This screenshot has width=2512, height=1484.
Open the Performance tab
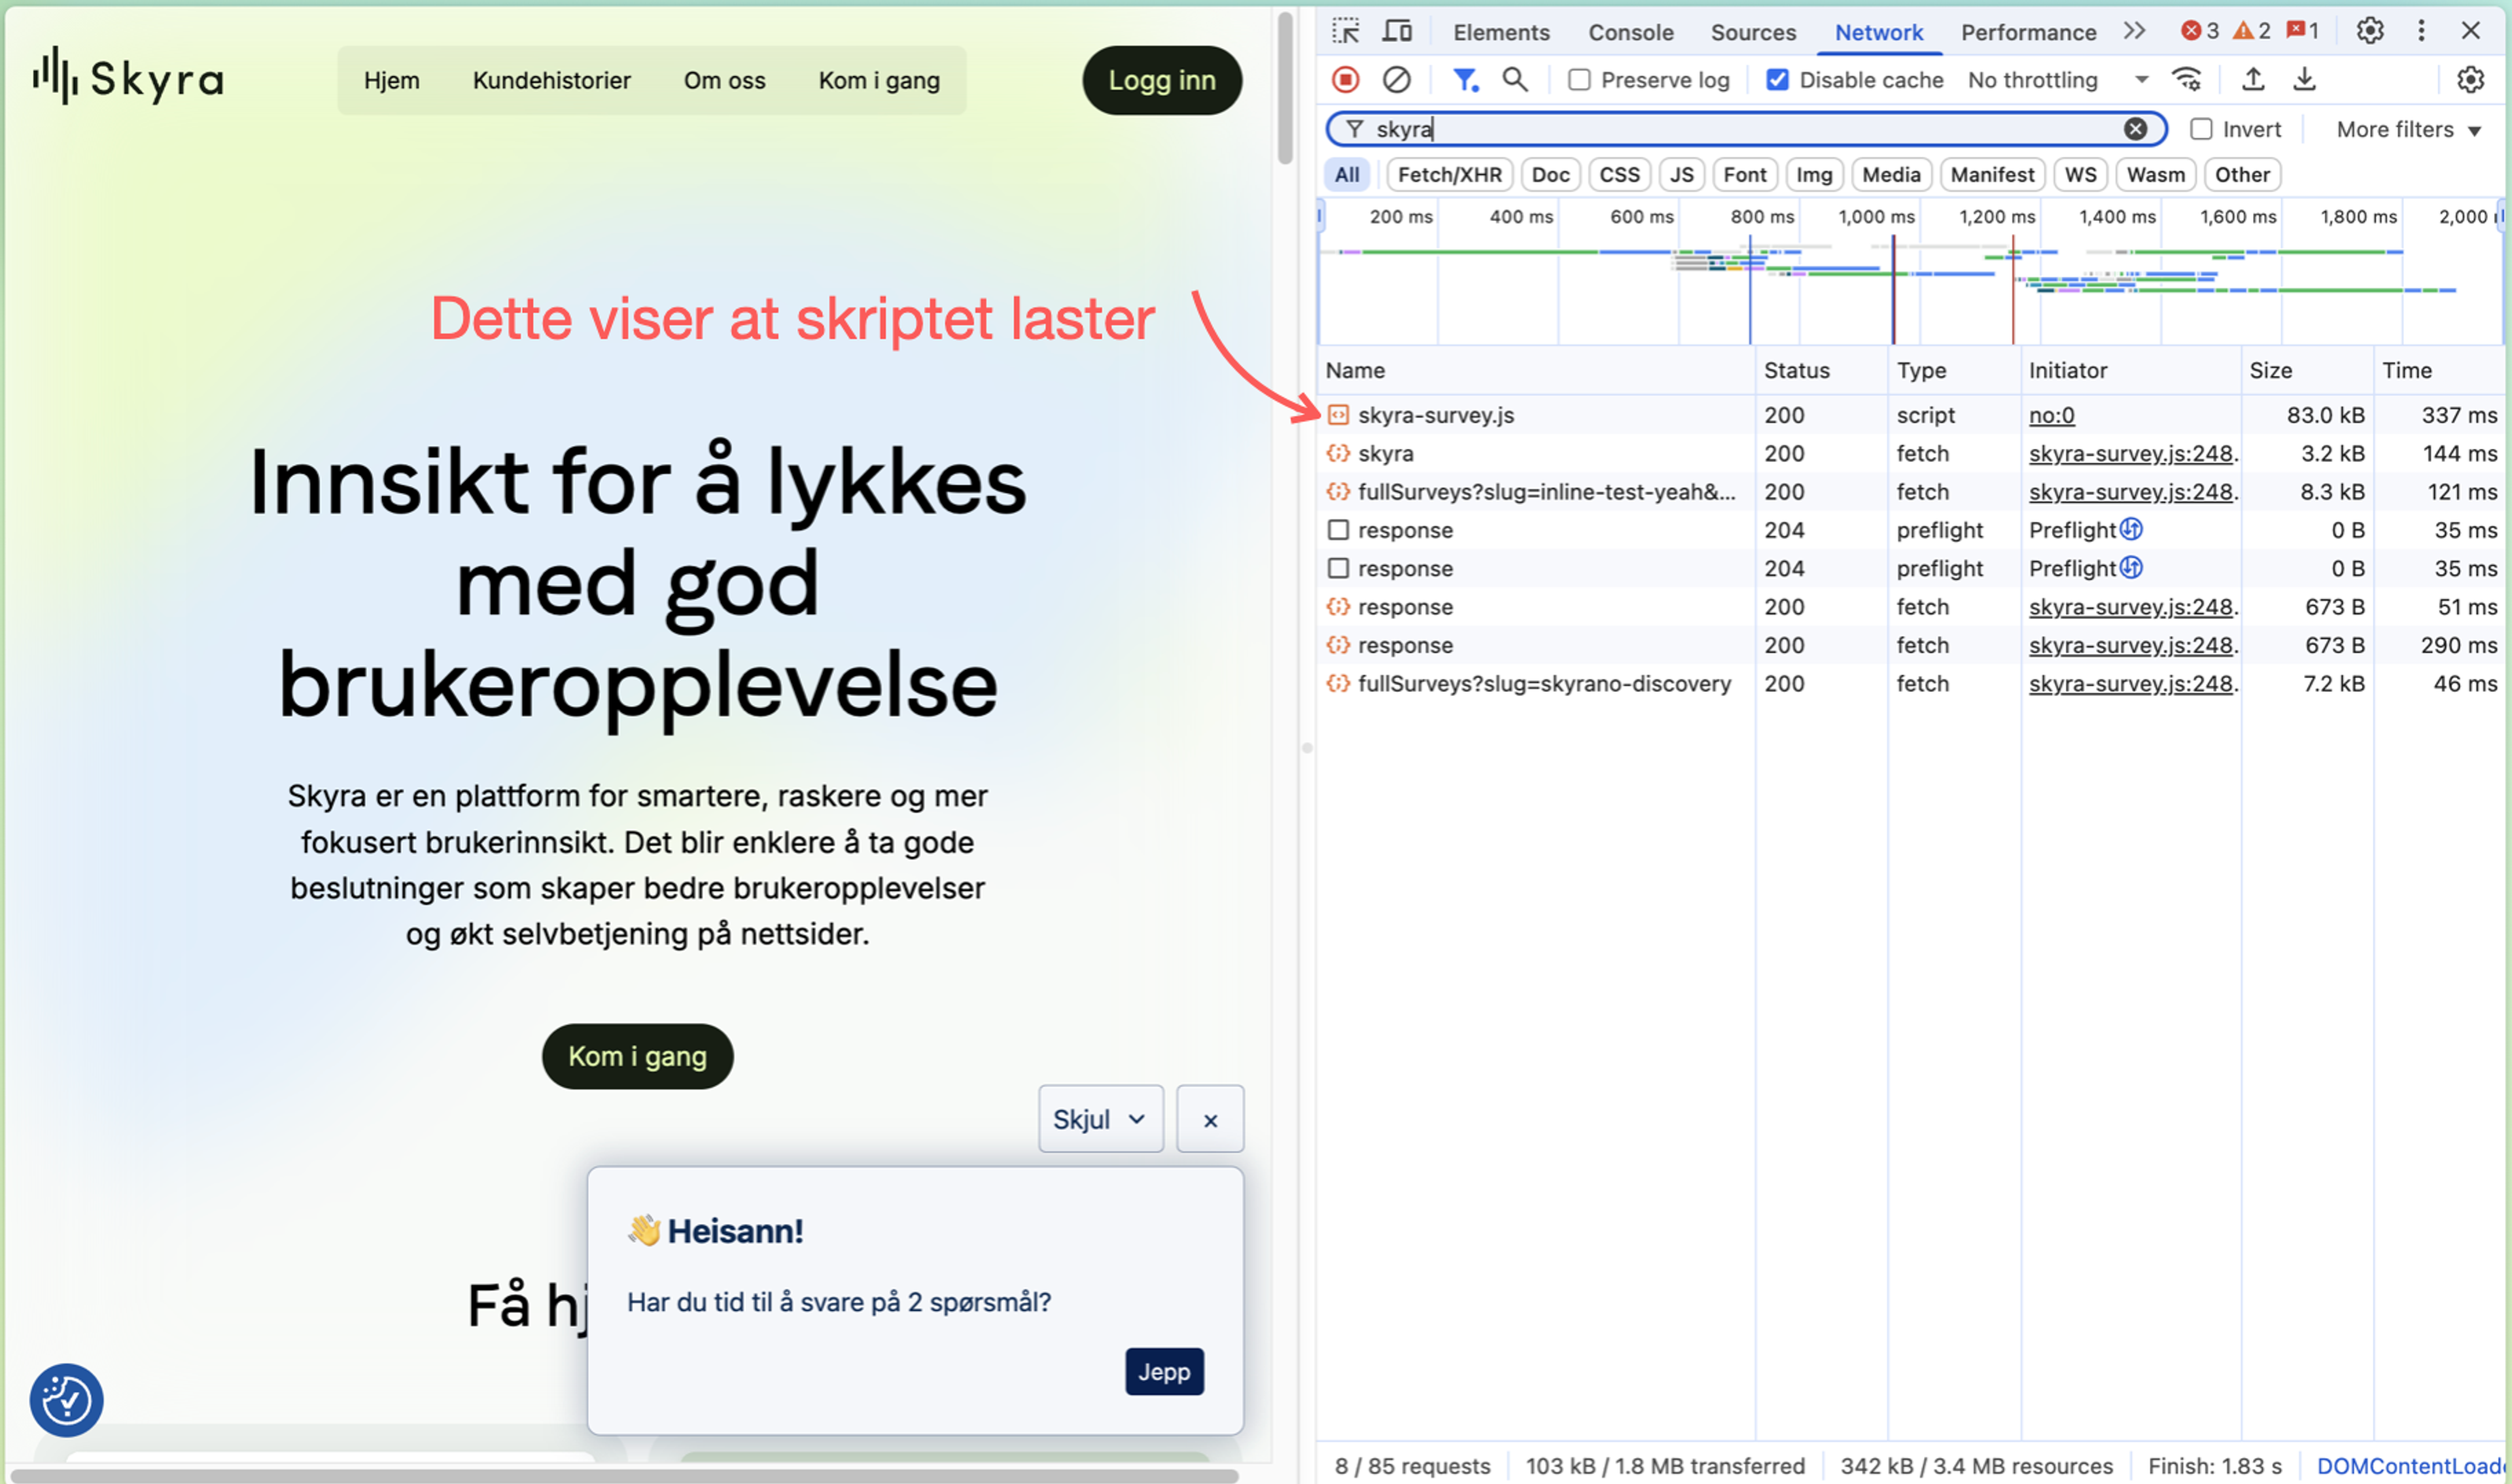(2028, 32)
